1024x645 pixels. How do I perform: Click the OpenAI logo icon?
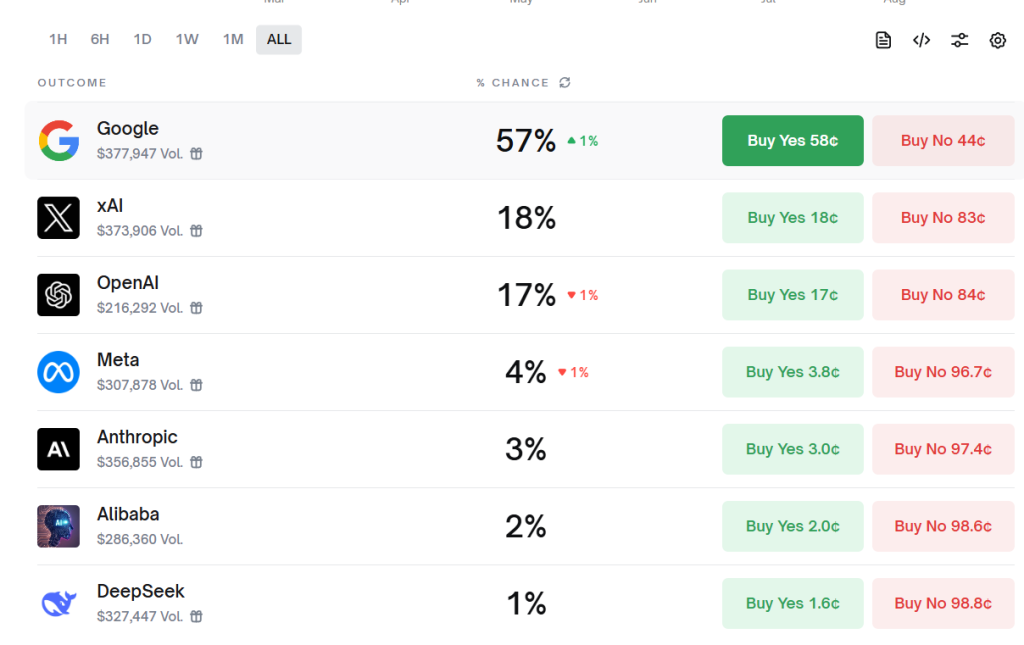pos(58,295)
